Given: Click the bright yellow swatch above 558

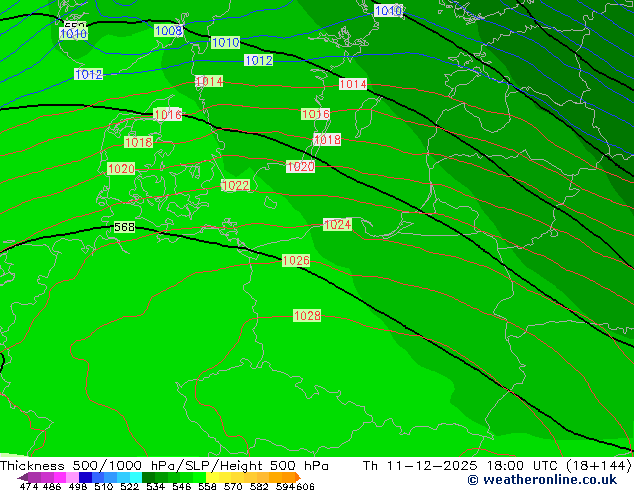Looking at the screenshot, I should (x=212, y=477).
